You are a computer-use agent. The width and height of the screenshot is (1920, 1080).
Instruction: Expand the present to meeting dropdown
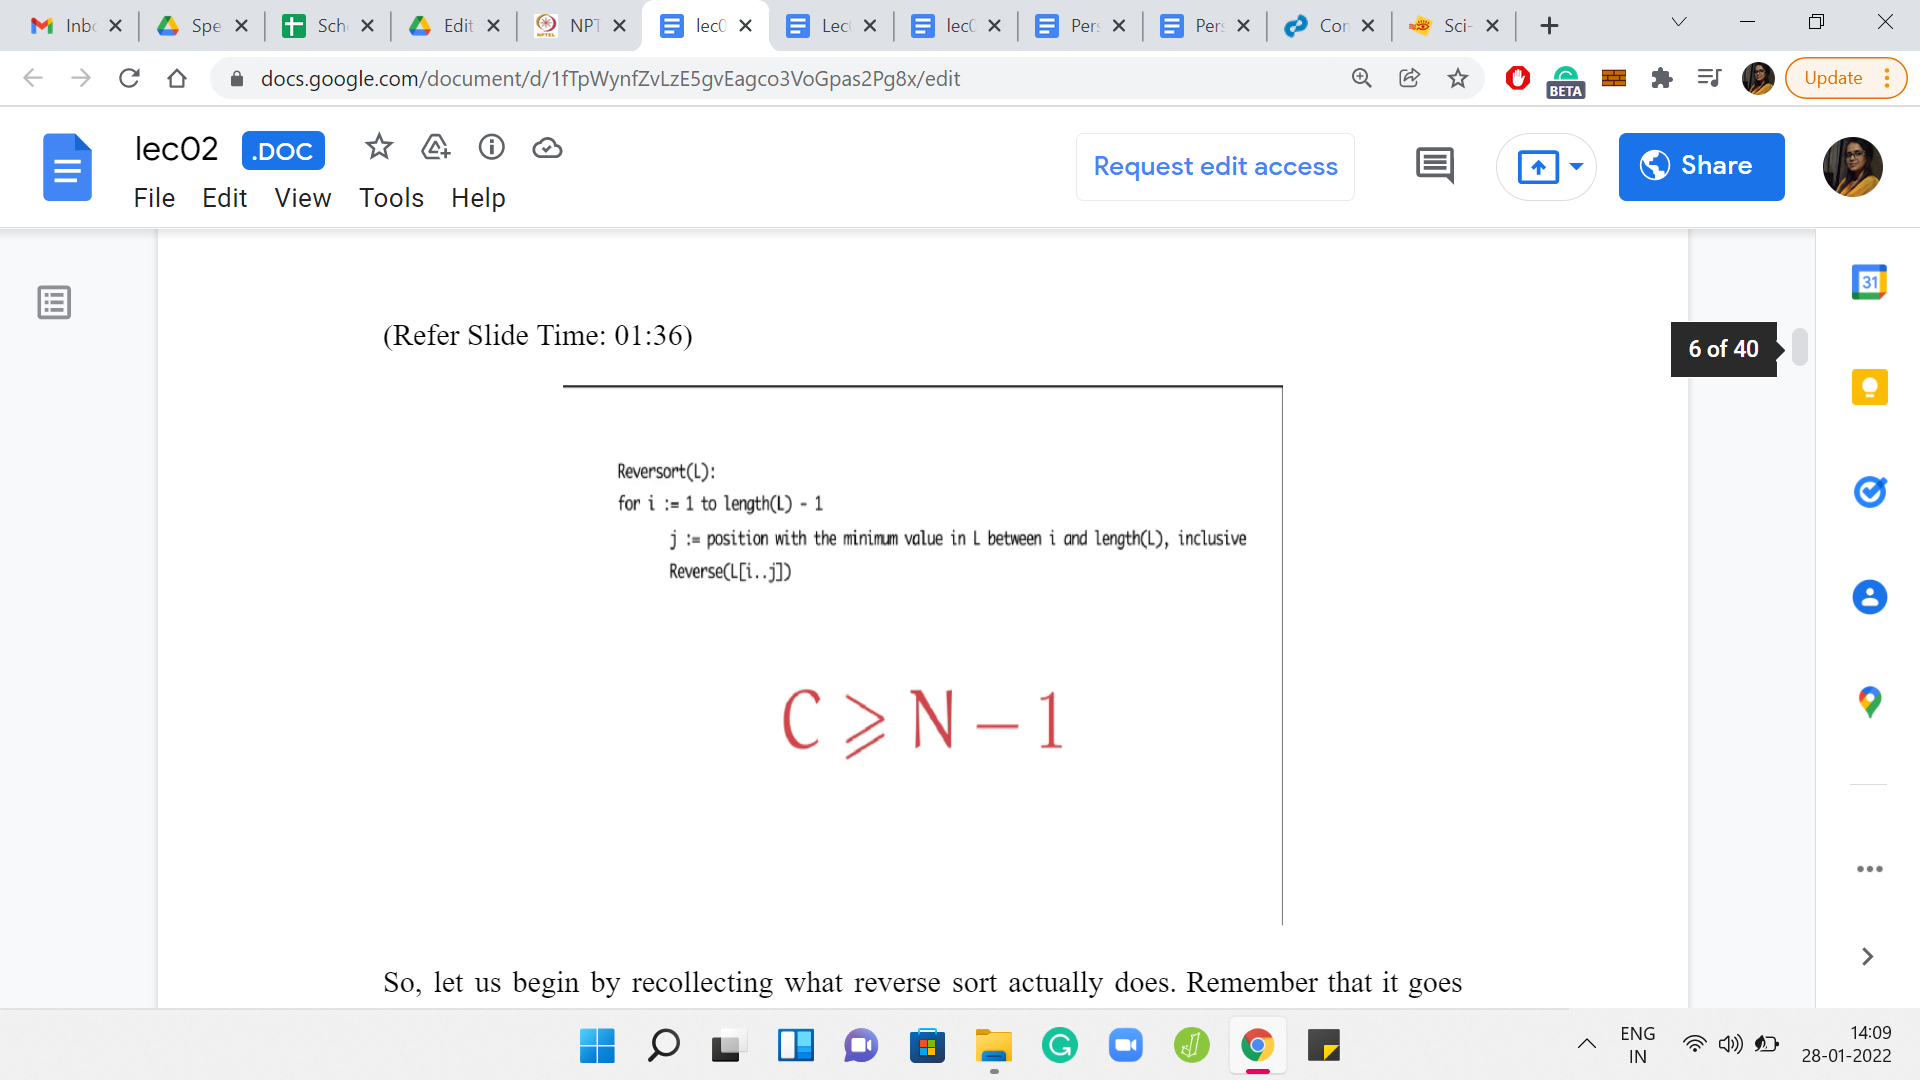coord(1577,166)
